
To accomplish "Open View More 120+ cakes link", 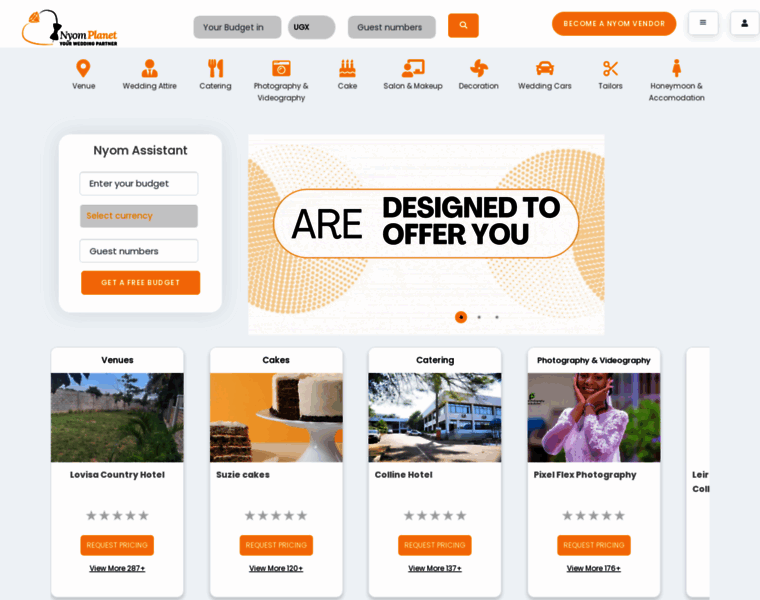I will [x=276, y=568].
